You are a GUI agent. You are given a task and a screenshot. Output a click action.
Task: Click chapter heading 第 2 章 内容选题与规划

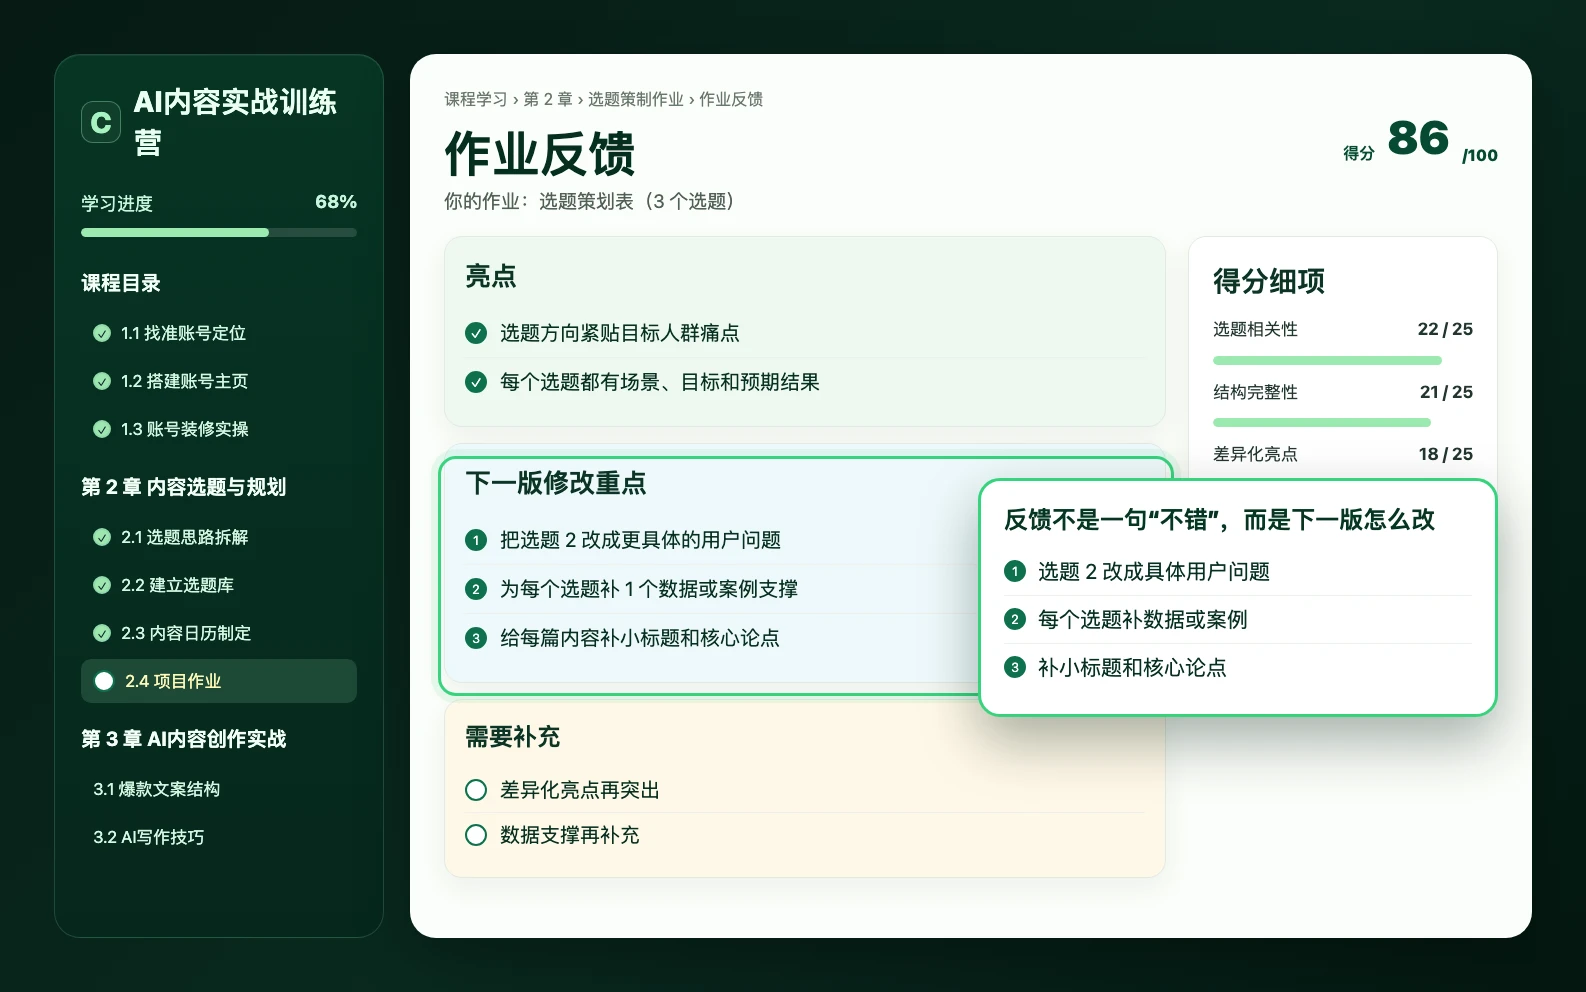(183, 487)
